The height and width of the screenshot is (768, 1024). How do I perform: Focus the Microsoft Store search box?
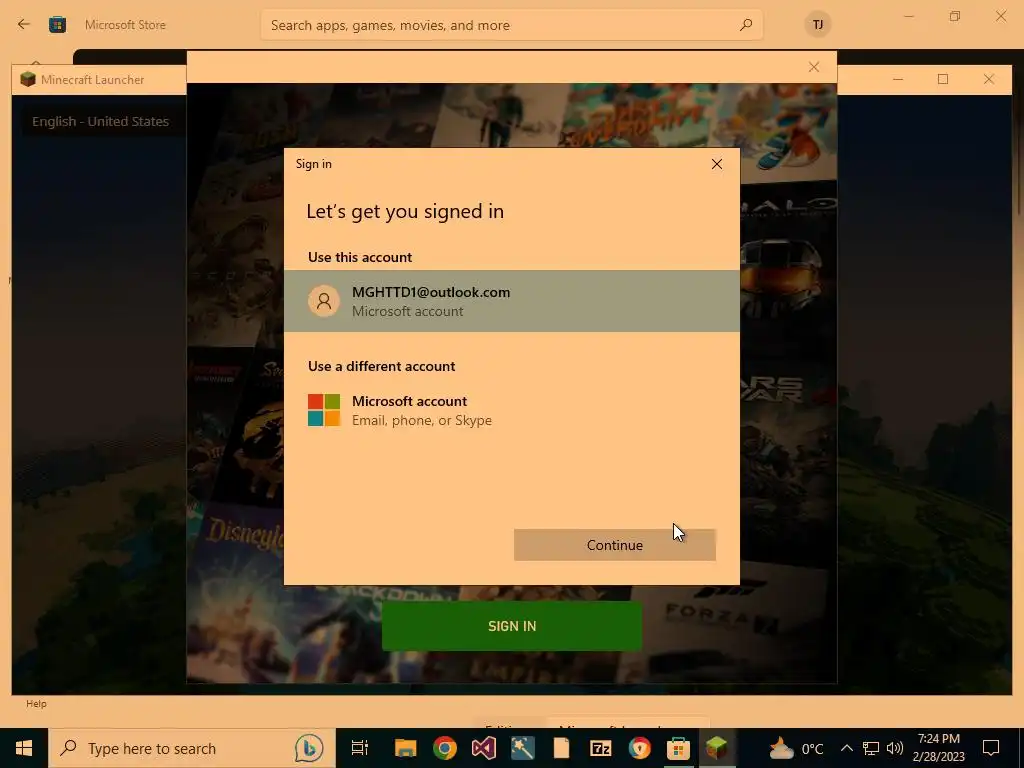click(511, 25)
